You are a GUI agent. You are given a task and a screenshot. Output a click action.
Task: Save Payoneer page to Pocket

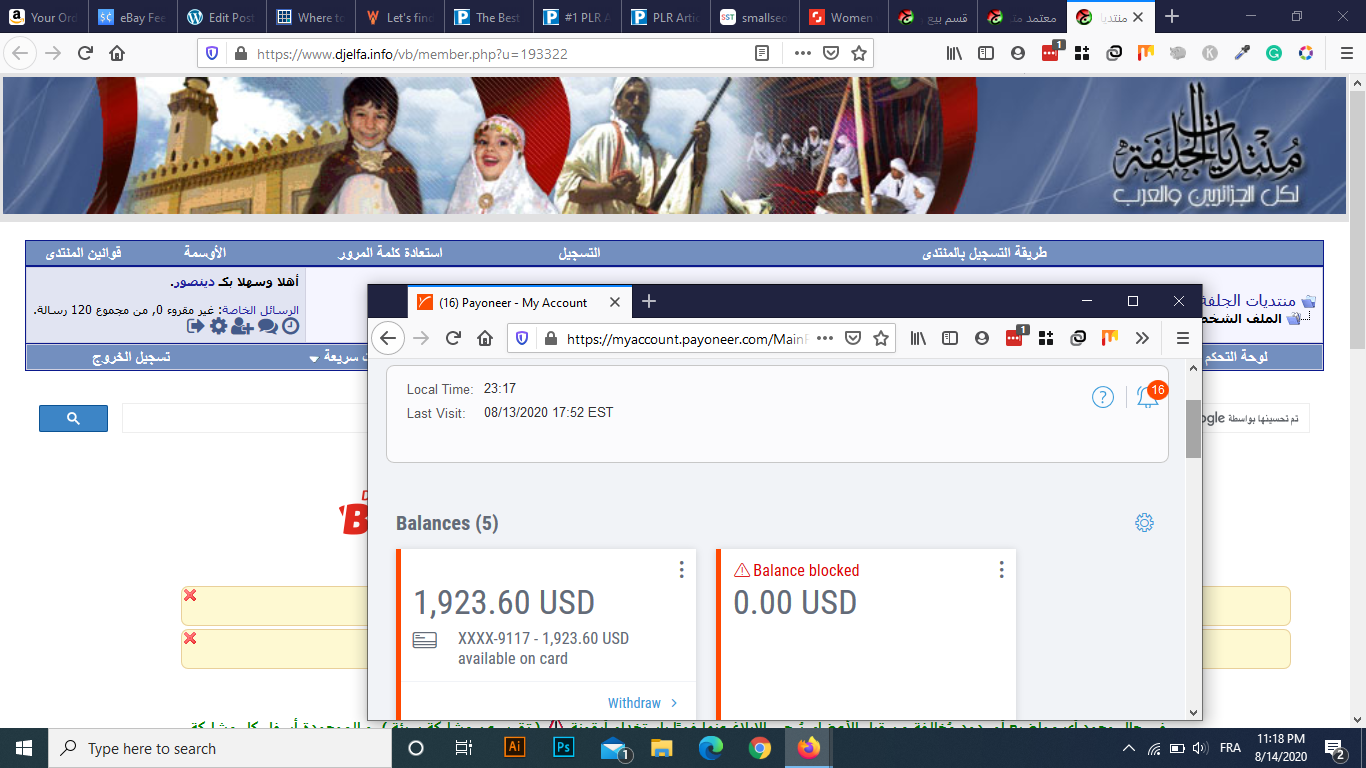coord(853,339)
